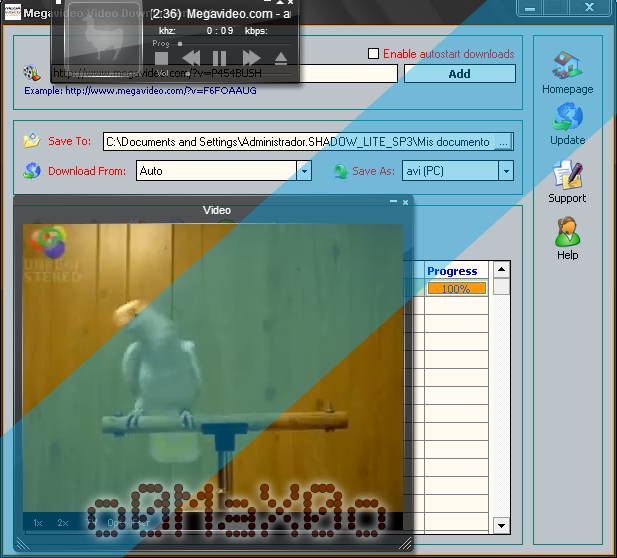Click the app icon in the title bar
The height and width of the screenshot is (558, 617).
(x=12, y=12)
